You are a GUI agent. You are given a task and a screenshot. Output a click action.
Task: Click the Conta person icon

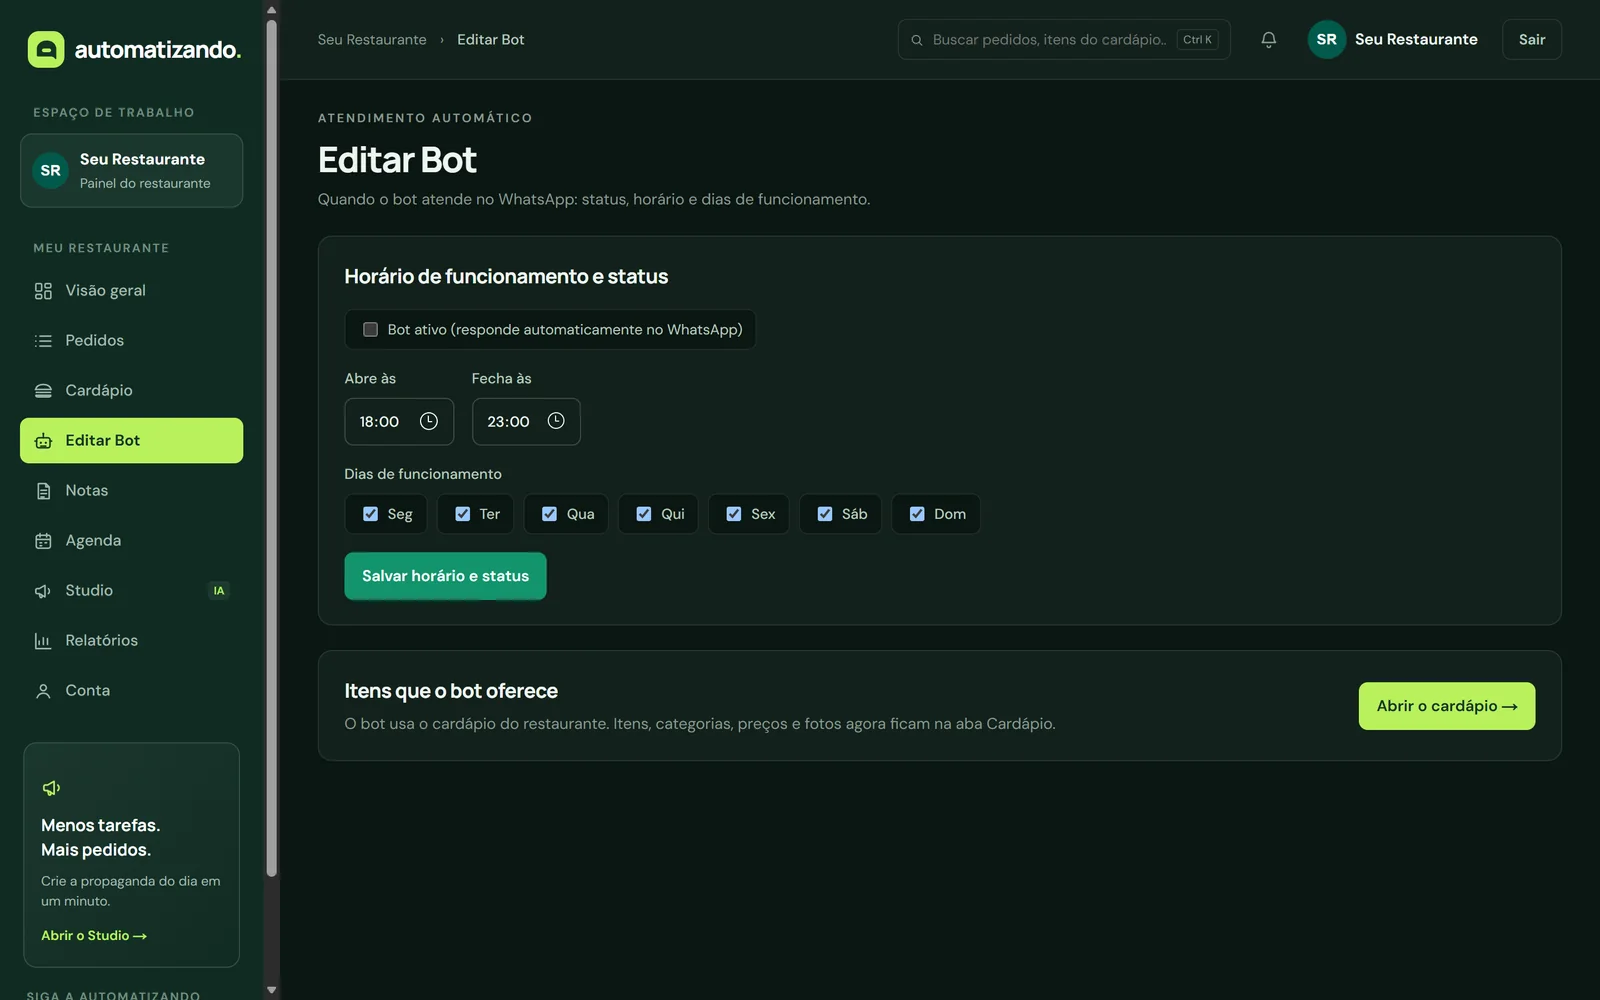(43, 691)
